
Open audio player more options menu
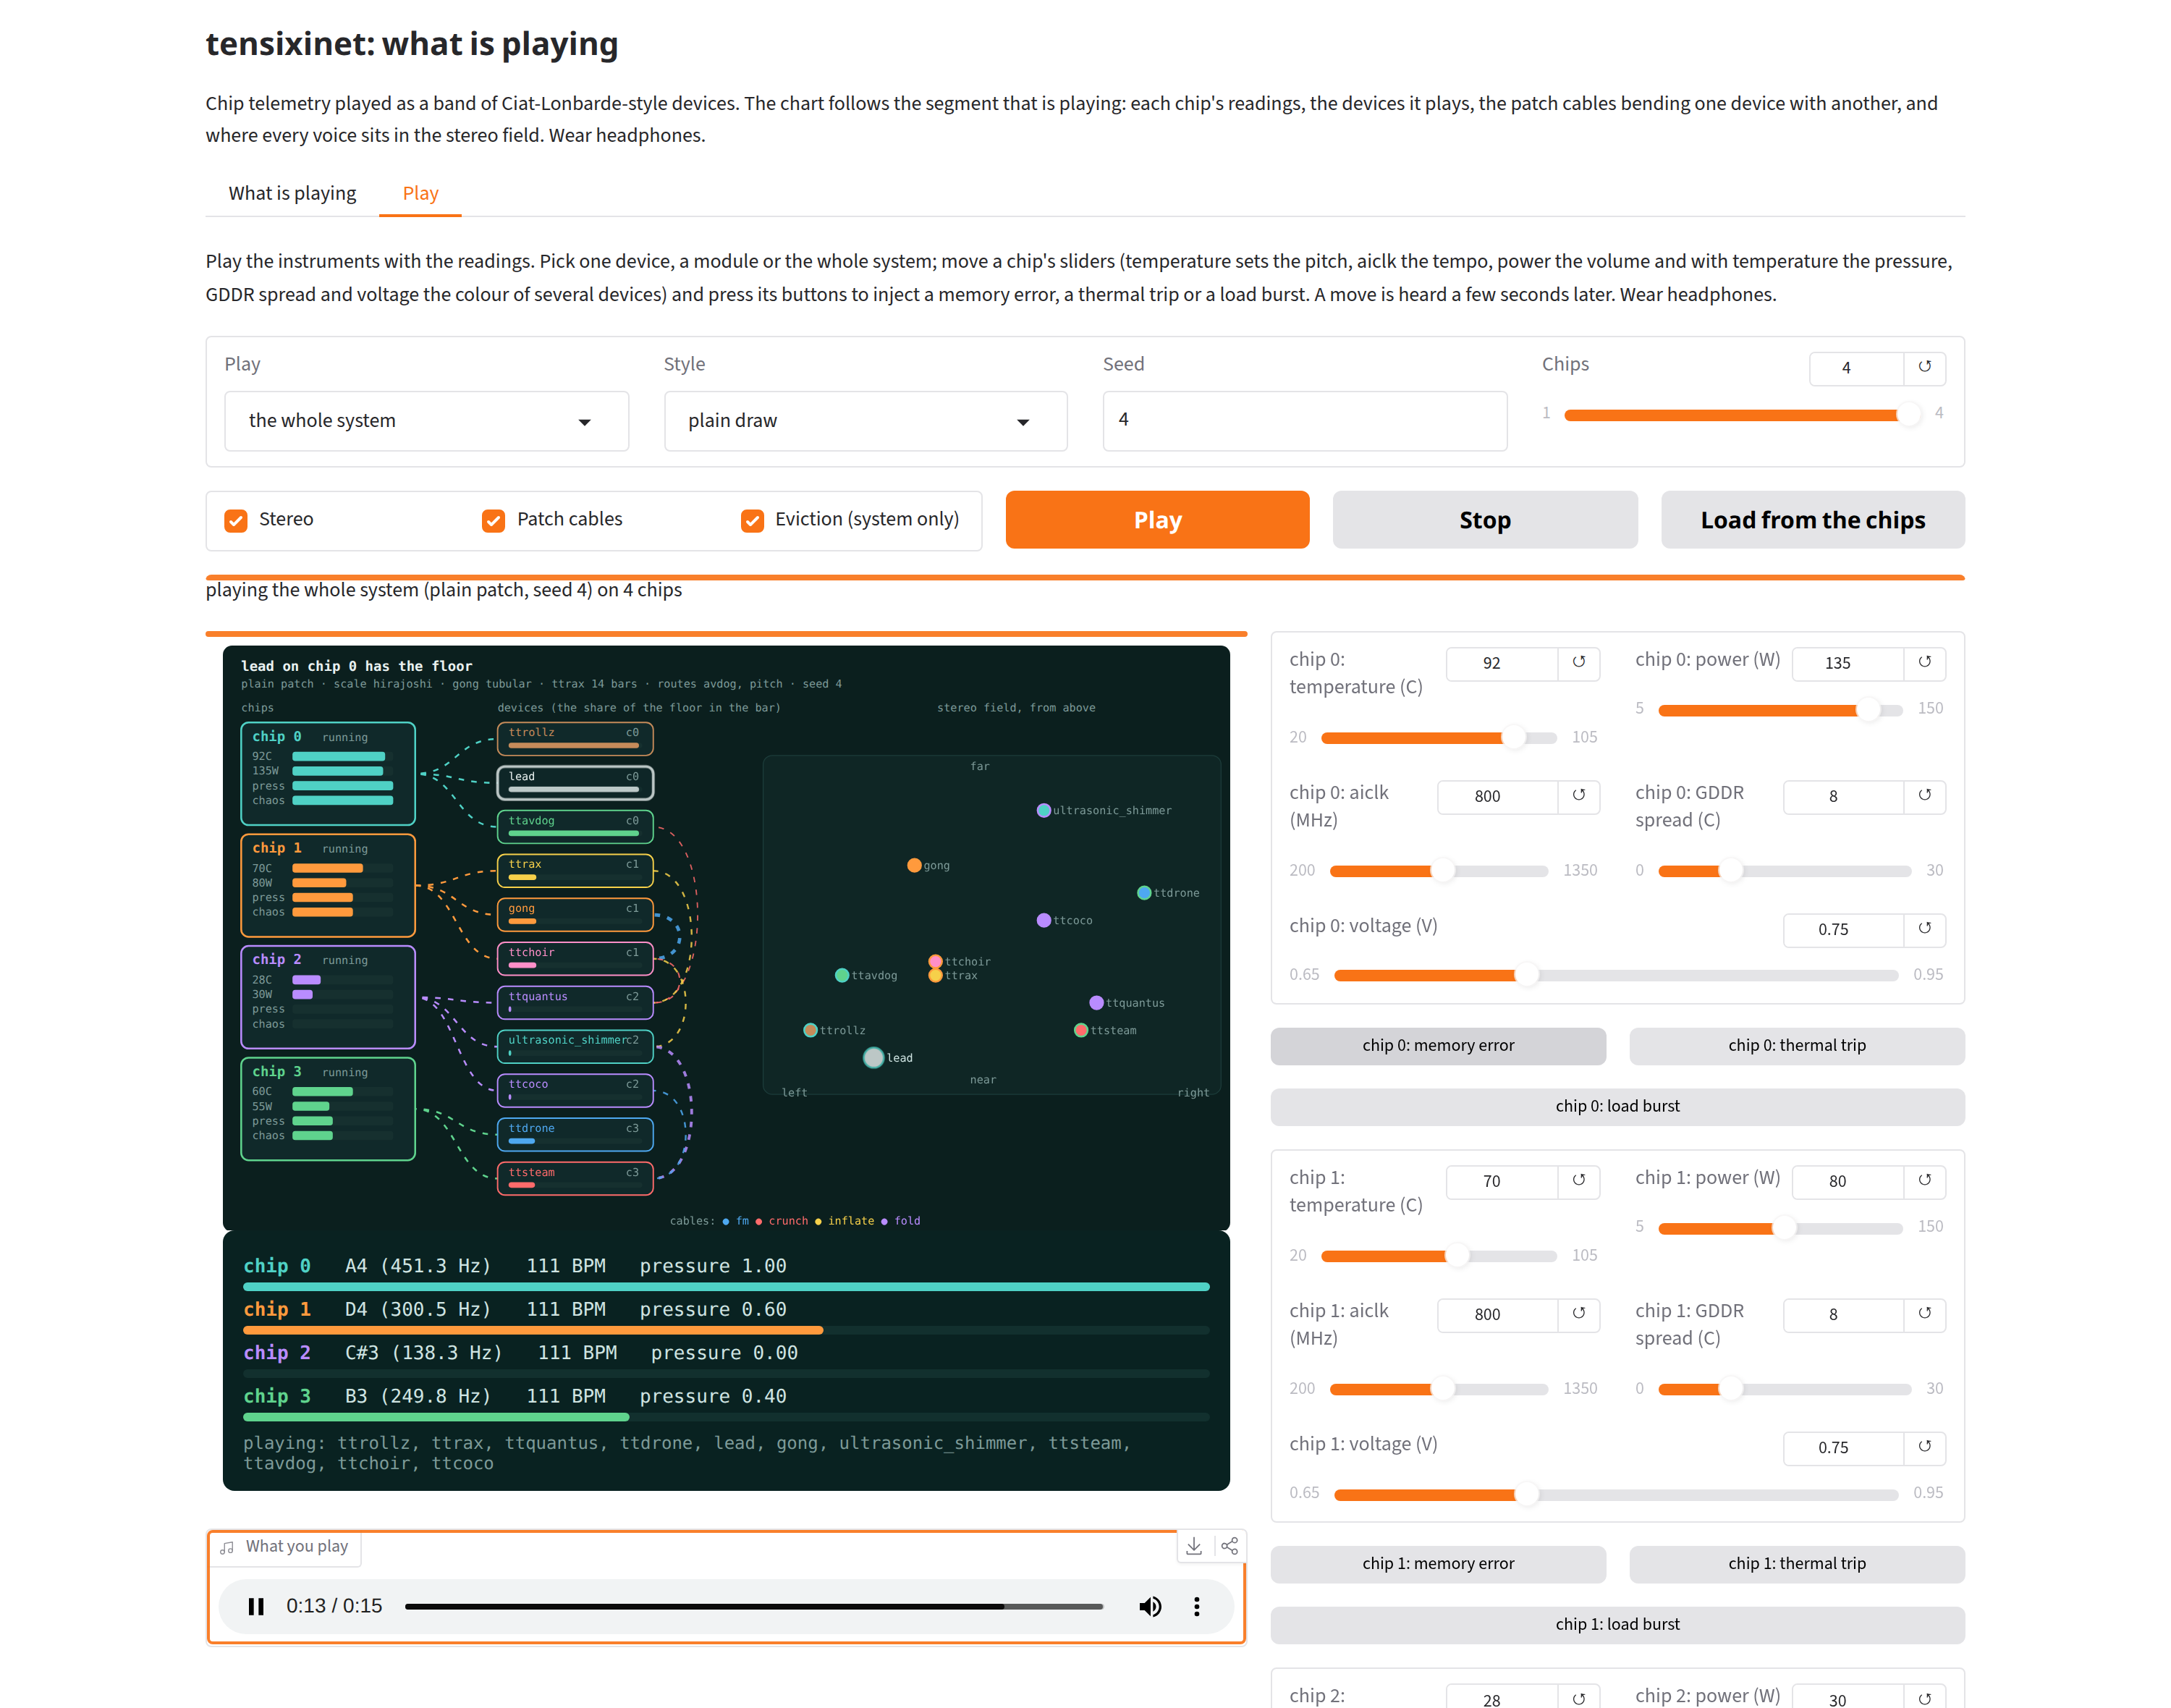[1196, 1606]
